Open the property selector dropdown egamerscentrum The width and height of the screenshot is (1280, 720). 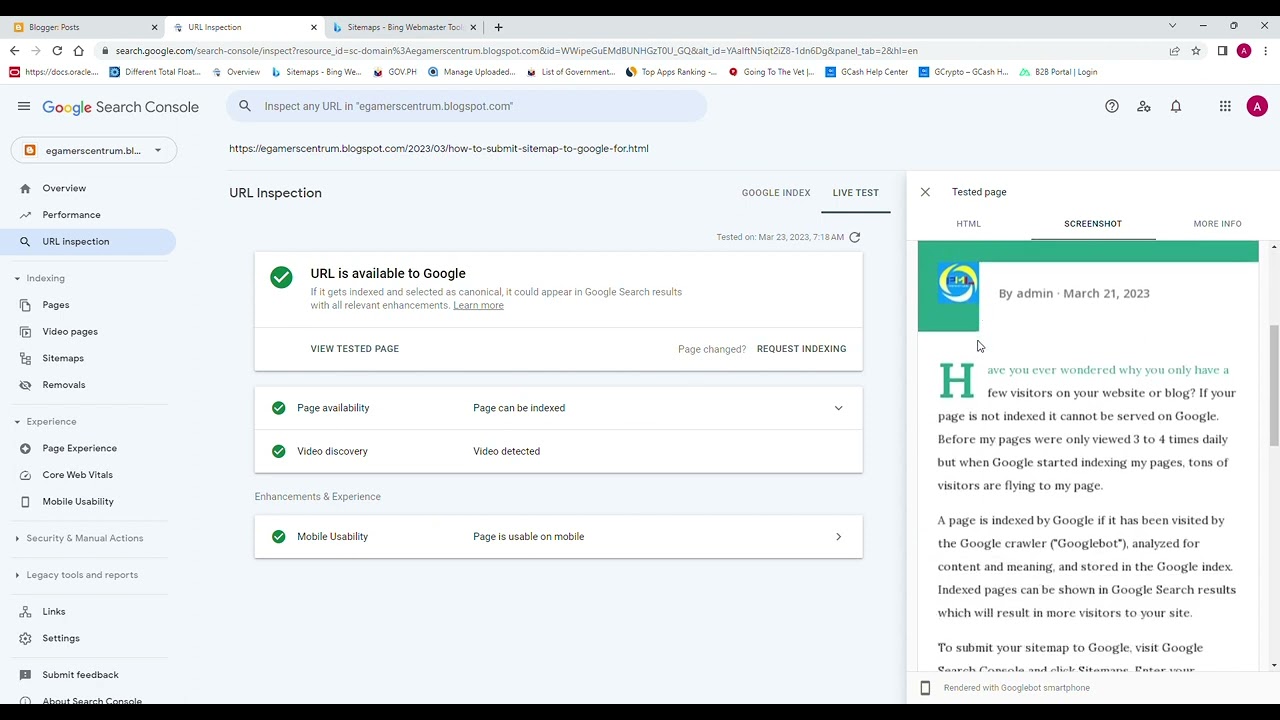(x=94, y=150)
